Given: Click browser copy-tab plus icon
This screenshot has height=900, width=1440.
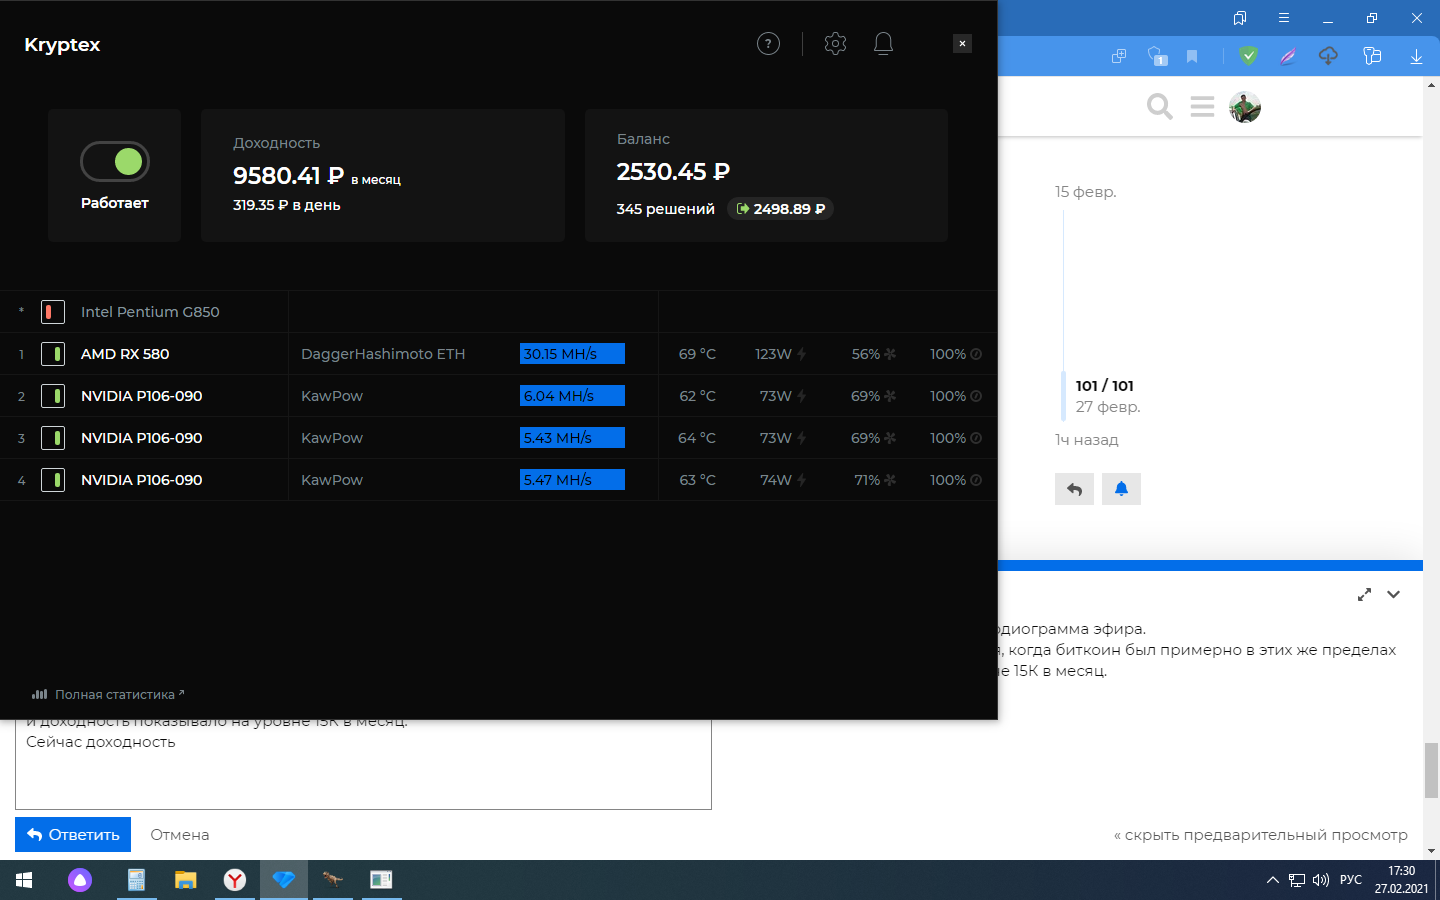Looking at the screenshot, I should 1119,56.
